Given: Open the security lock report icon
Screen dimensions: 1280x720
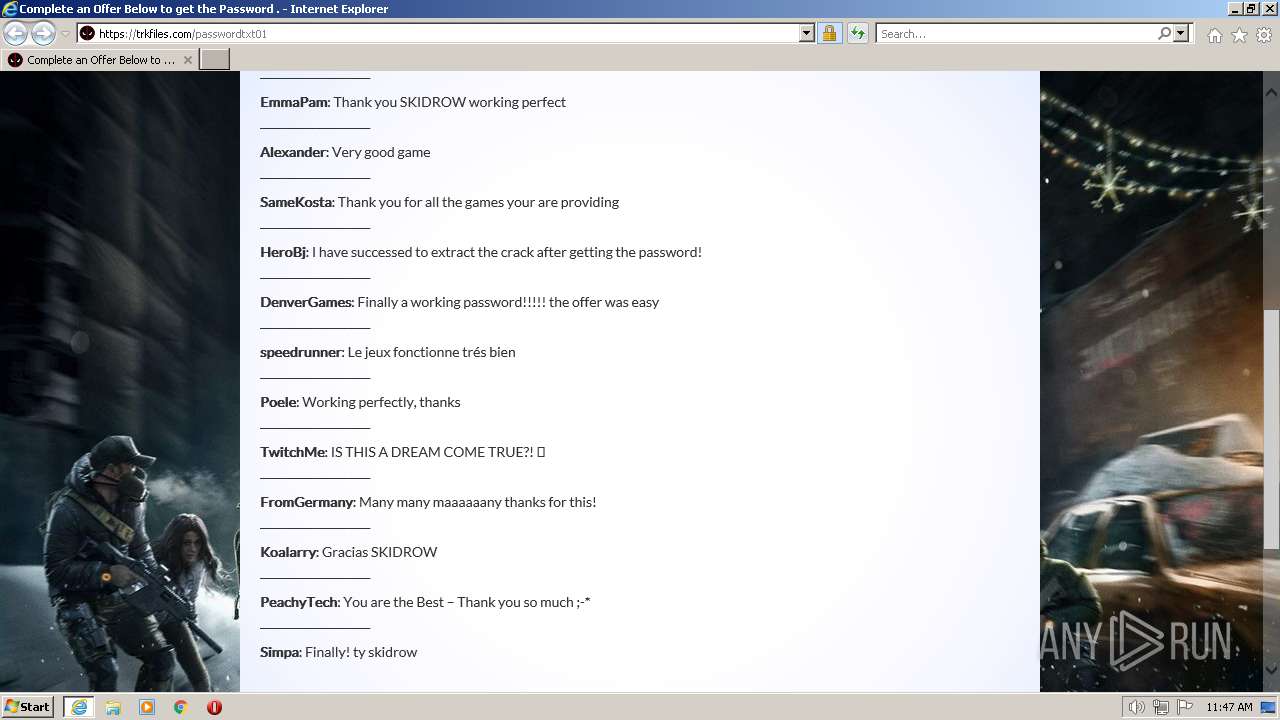Looking at the screenshot, I should click(829, 33).
